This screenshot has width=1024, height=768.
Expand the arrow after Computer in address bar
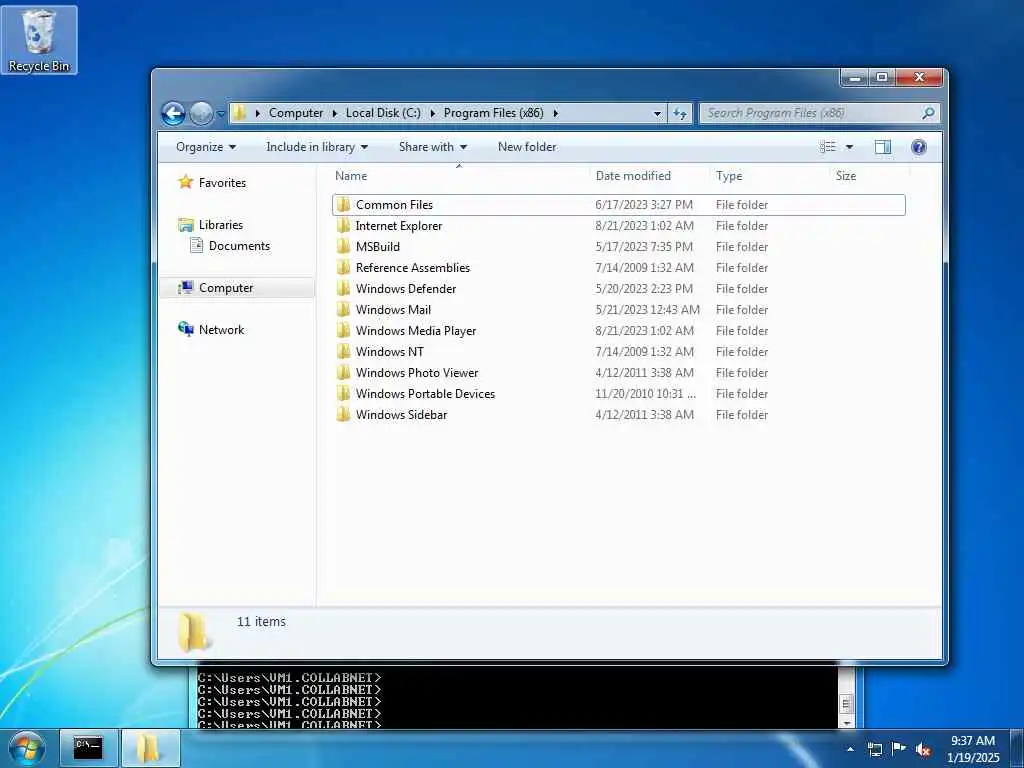pyautogui.click(x=334, y=113)
